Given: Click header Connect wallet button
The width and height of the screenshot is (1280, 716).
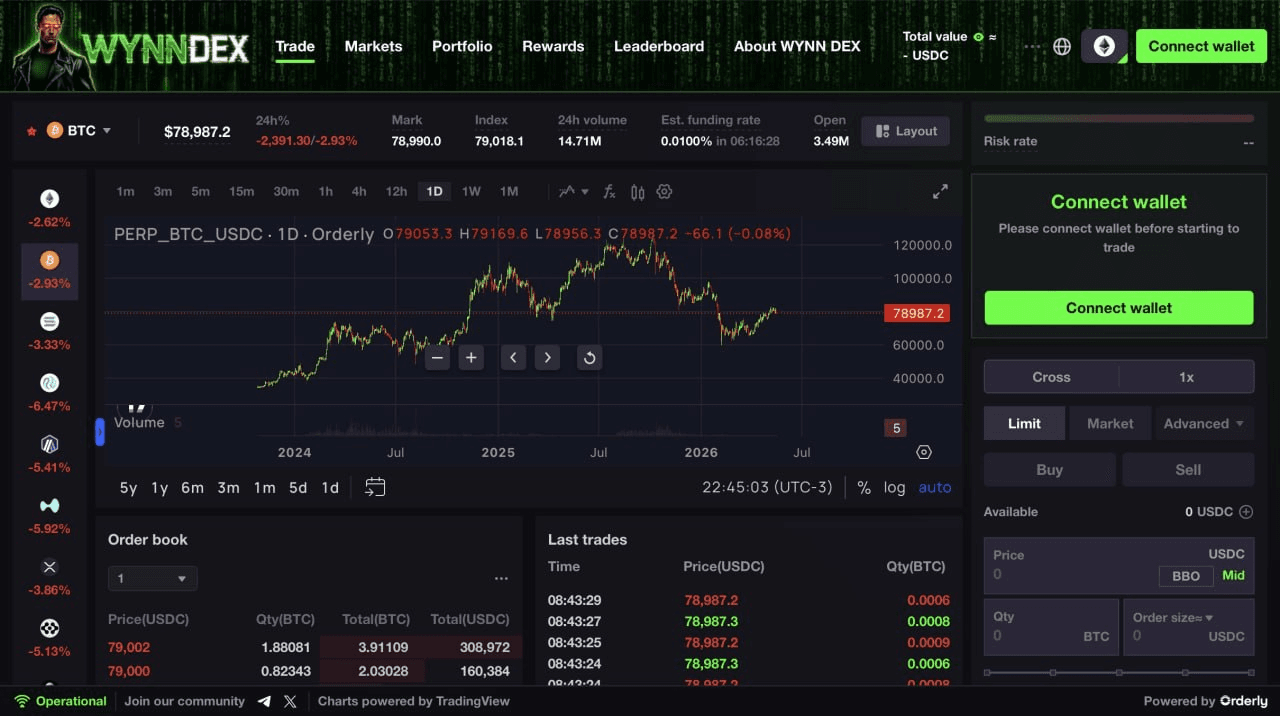Looking at the screenshot, I should 1201,46.
